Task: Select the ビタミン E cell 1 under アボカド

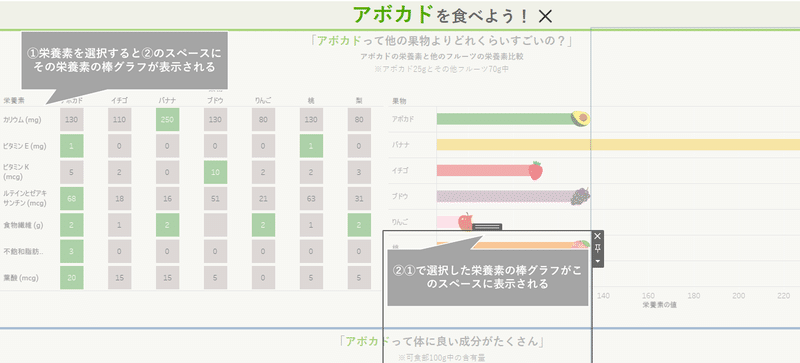Action: [x=71, y=146]
